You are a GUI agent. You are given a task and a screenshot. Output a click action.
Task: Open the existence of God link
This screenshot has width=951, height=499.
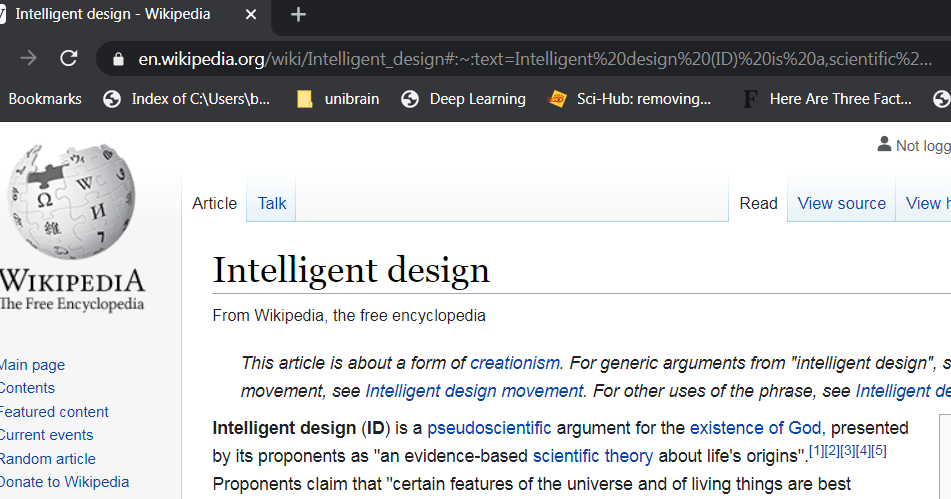(x=755, y=428)
